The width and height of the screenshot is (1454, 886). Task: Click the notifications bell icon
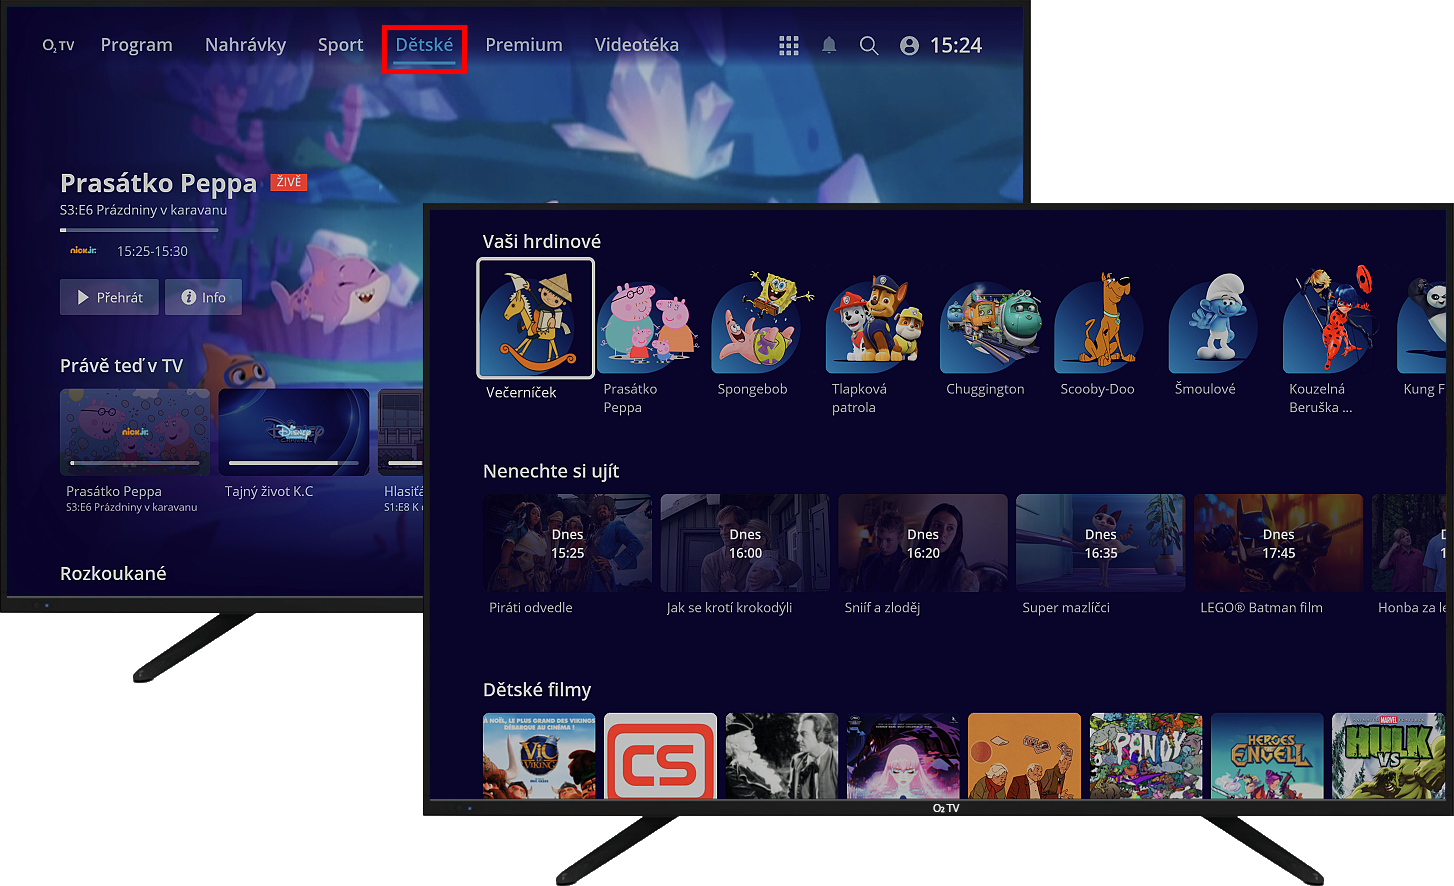point(829,45)
